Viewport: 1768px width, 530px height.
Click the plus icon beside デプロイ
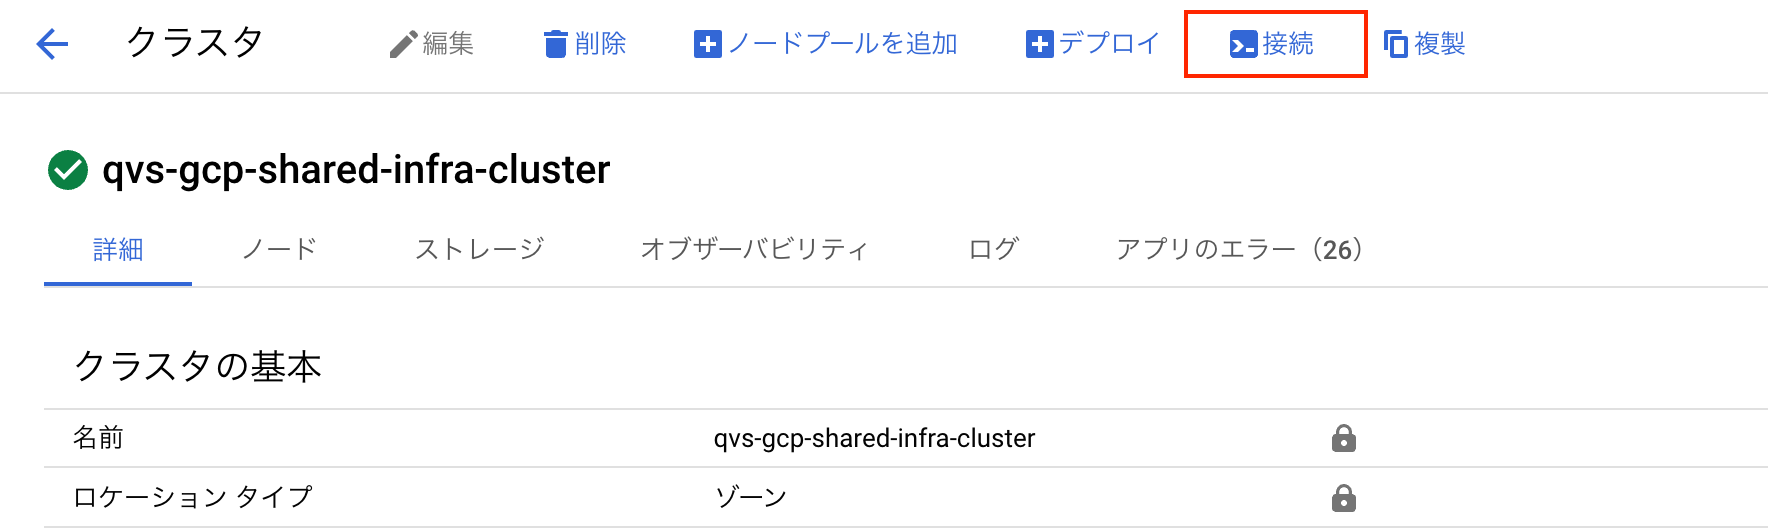point(1039,45)
